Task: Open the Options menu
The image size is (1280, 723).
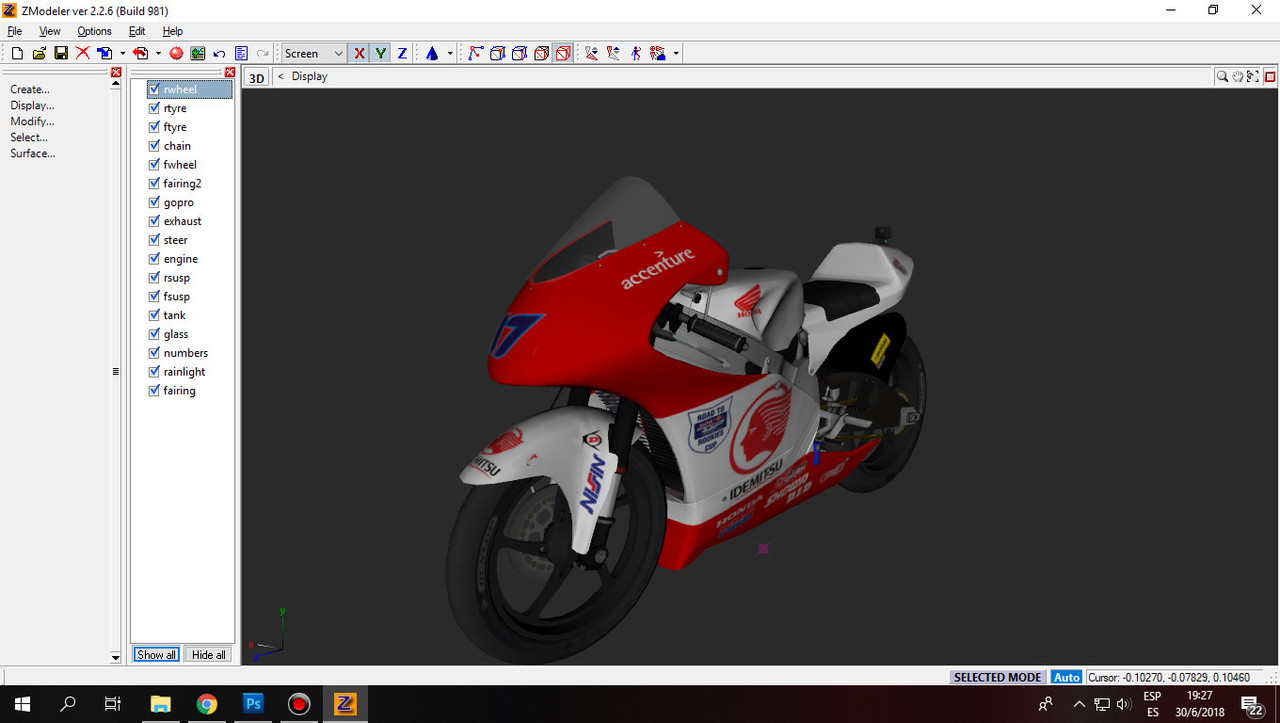Action: 94,31
